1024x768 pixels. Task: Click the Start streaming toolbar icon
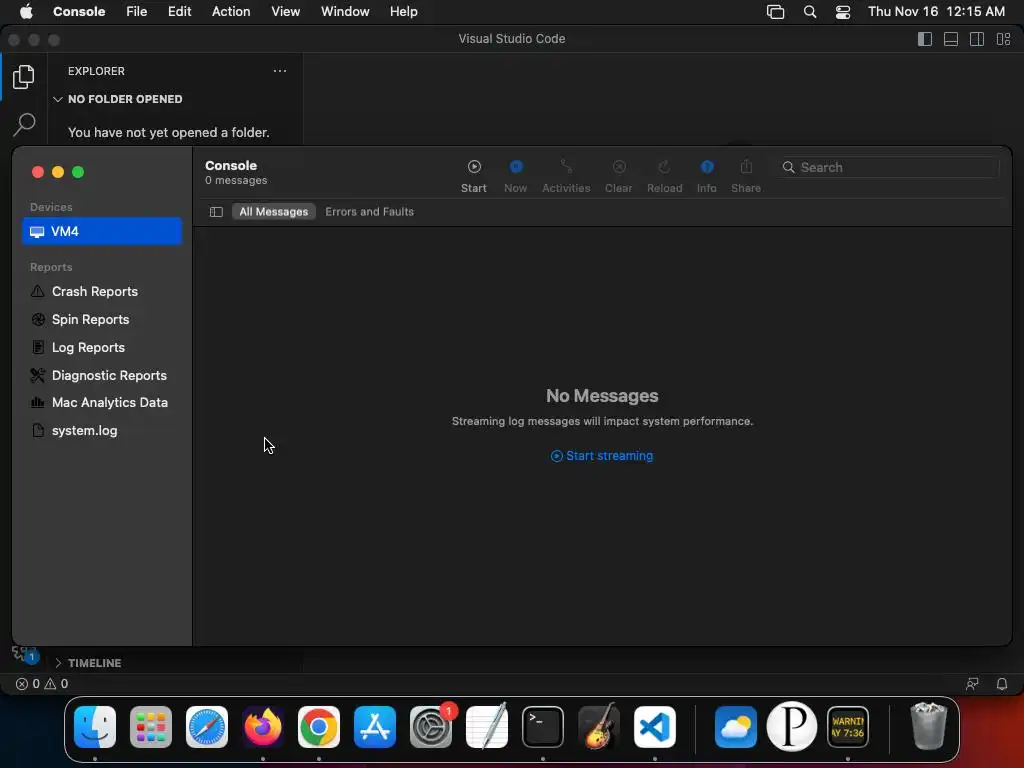474,167
